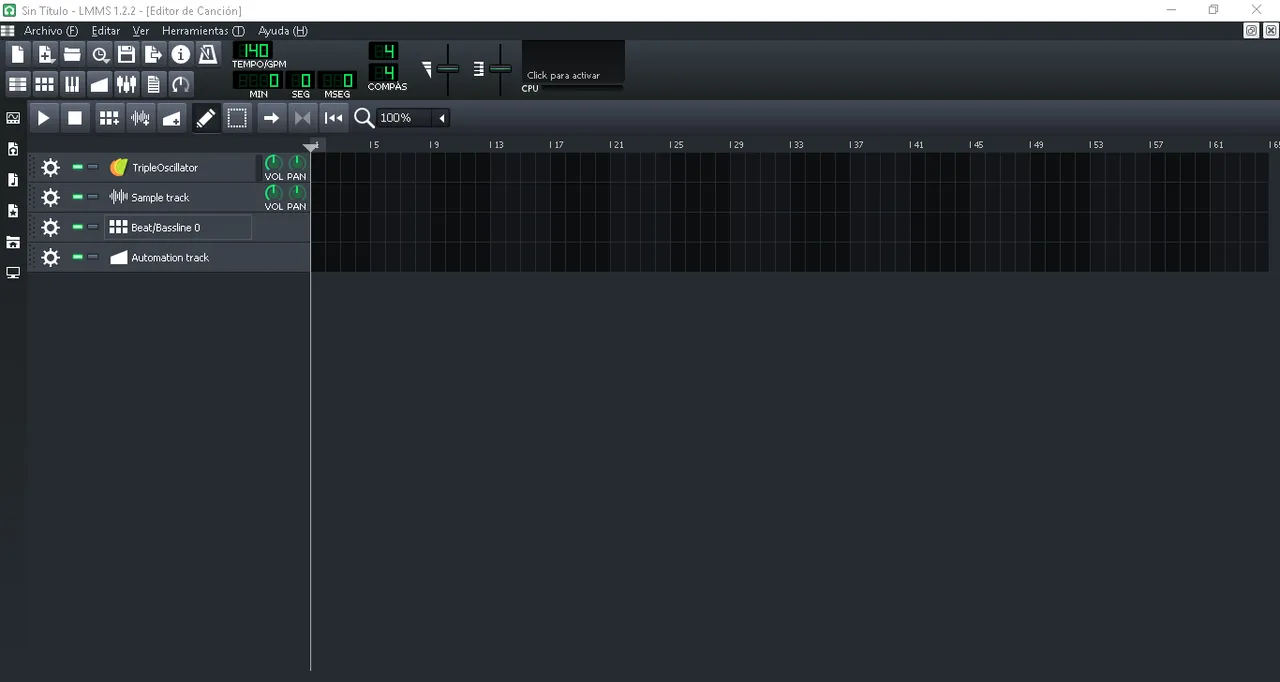Open My Presets sidebar tab
The width and height of the screenshot is (1280, 682).
coord(13,211)
